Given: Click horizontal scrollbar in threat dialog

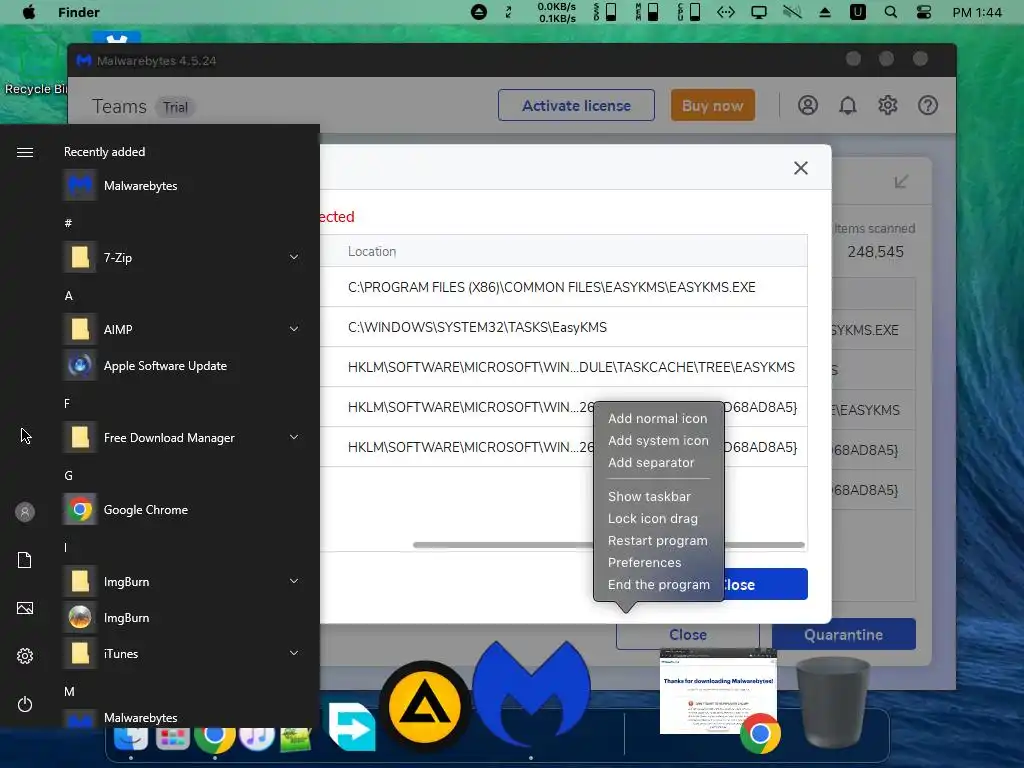Looking at the screenshot, I should [x=609, y=545].
